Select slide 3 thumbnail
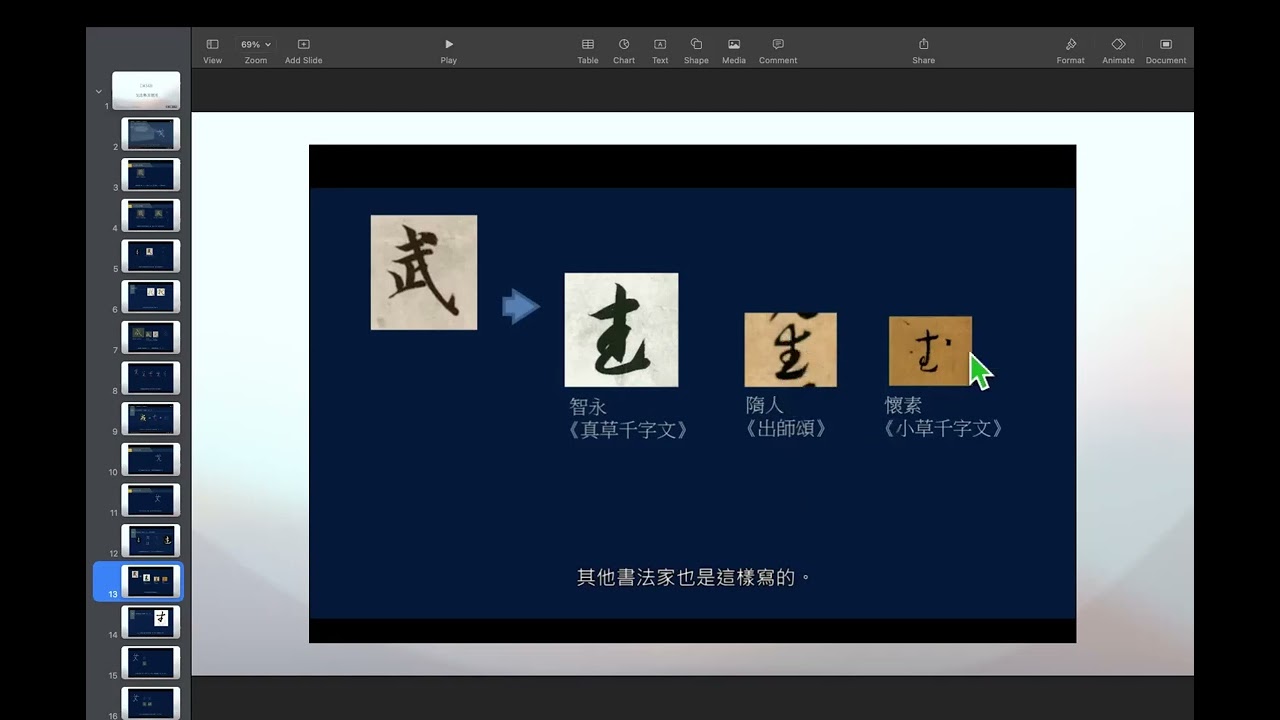Image resolution: width=1280 pixels, height=720 pixels. [150, 174]
